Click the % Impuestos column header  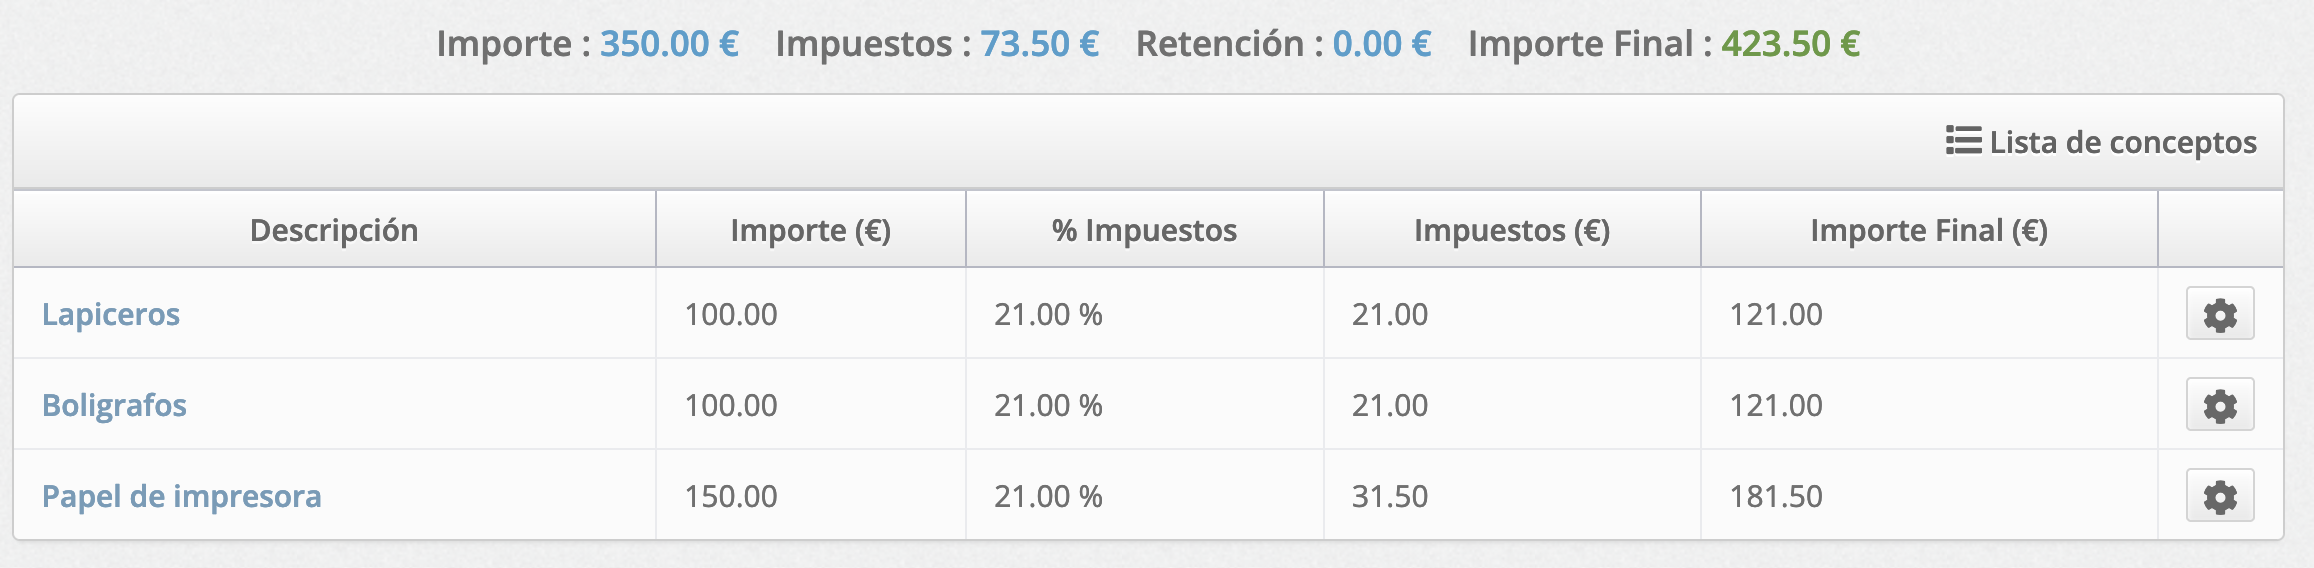(x=1145, y=230)
